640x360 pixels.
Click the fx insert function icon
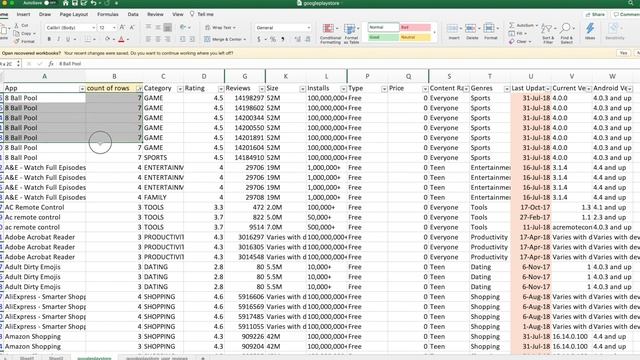[51, 64]
